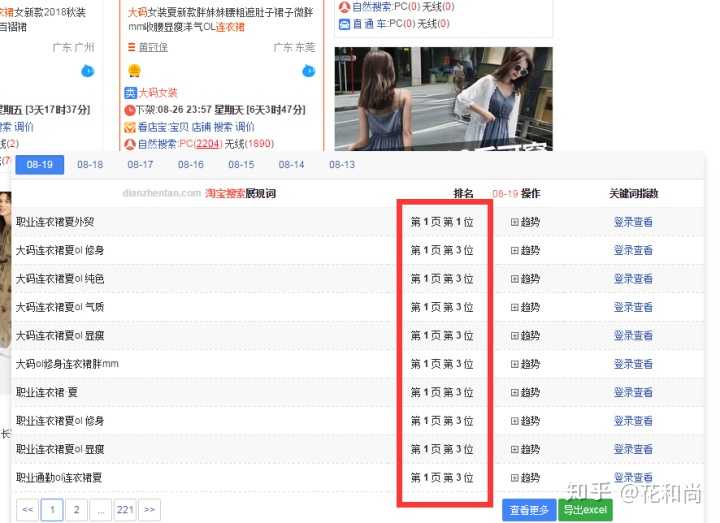Click the 查看更多 button
This screenshot has height=523, width=720.
click(529, 511)
